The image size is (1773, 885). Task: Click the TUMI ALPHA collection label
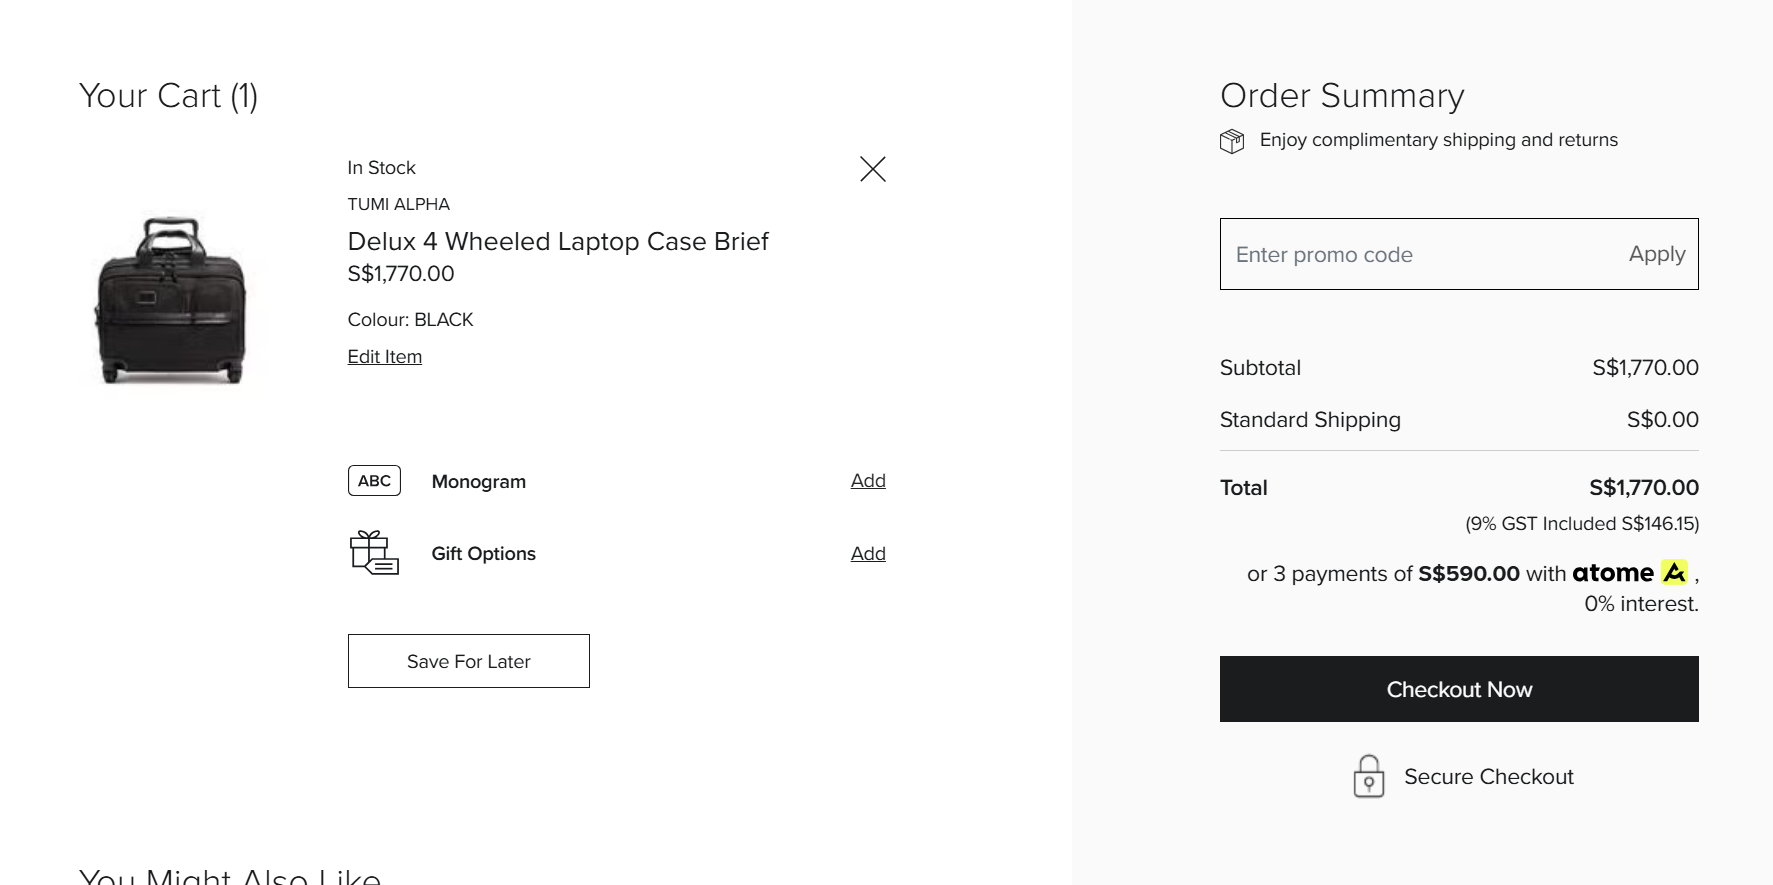(x=399, y=205)
